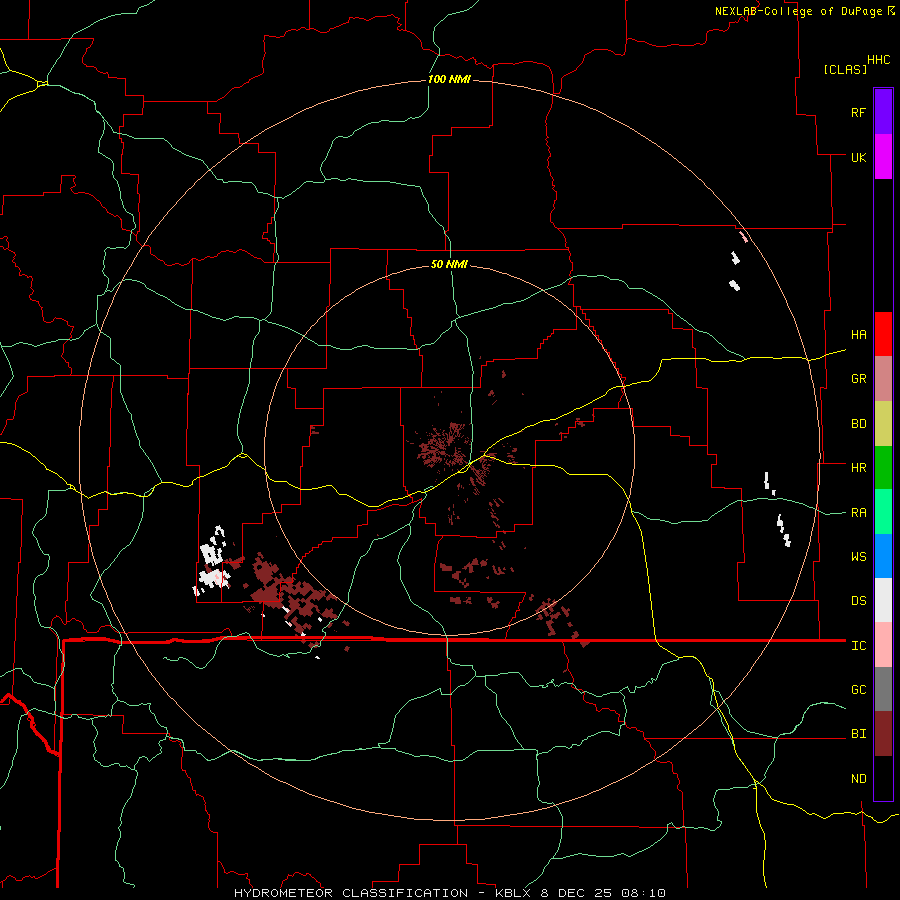Click the HR legend label
The image size is (900, 900).
(858, 468)
